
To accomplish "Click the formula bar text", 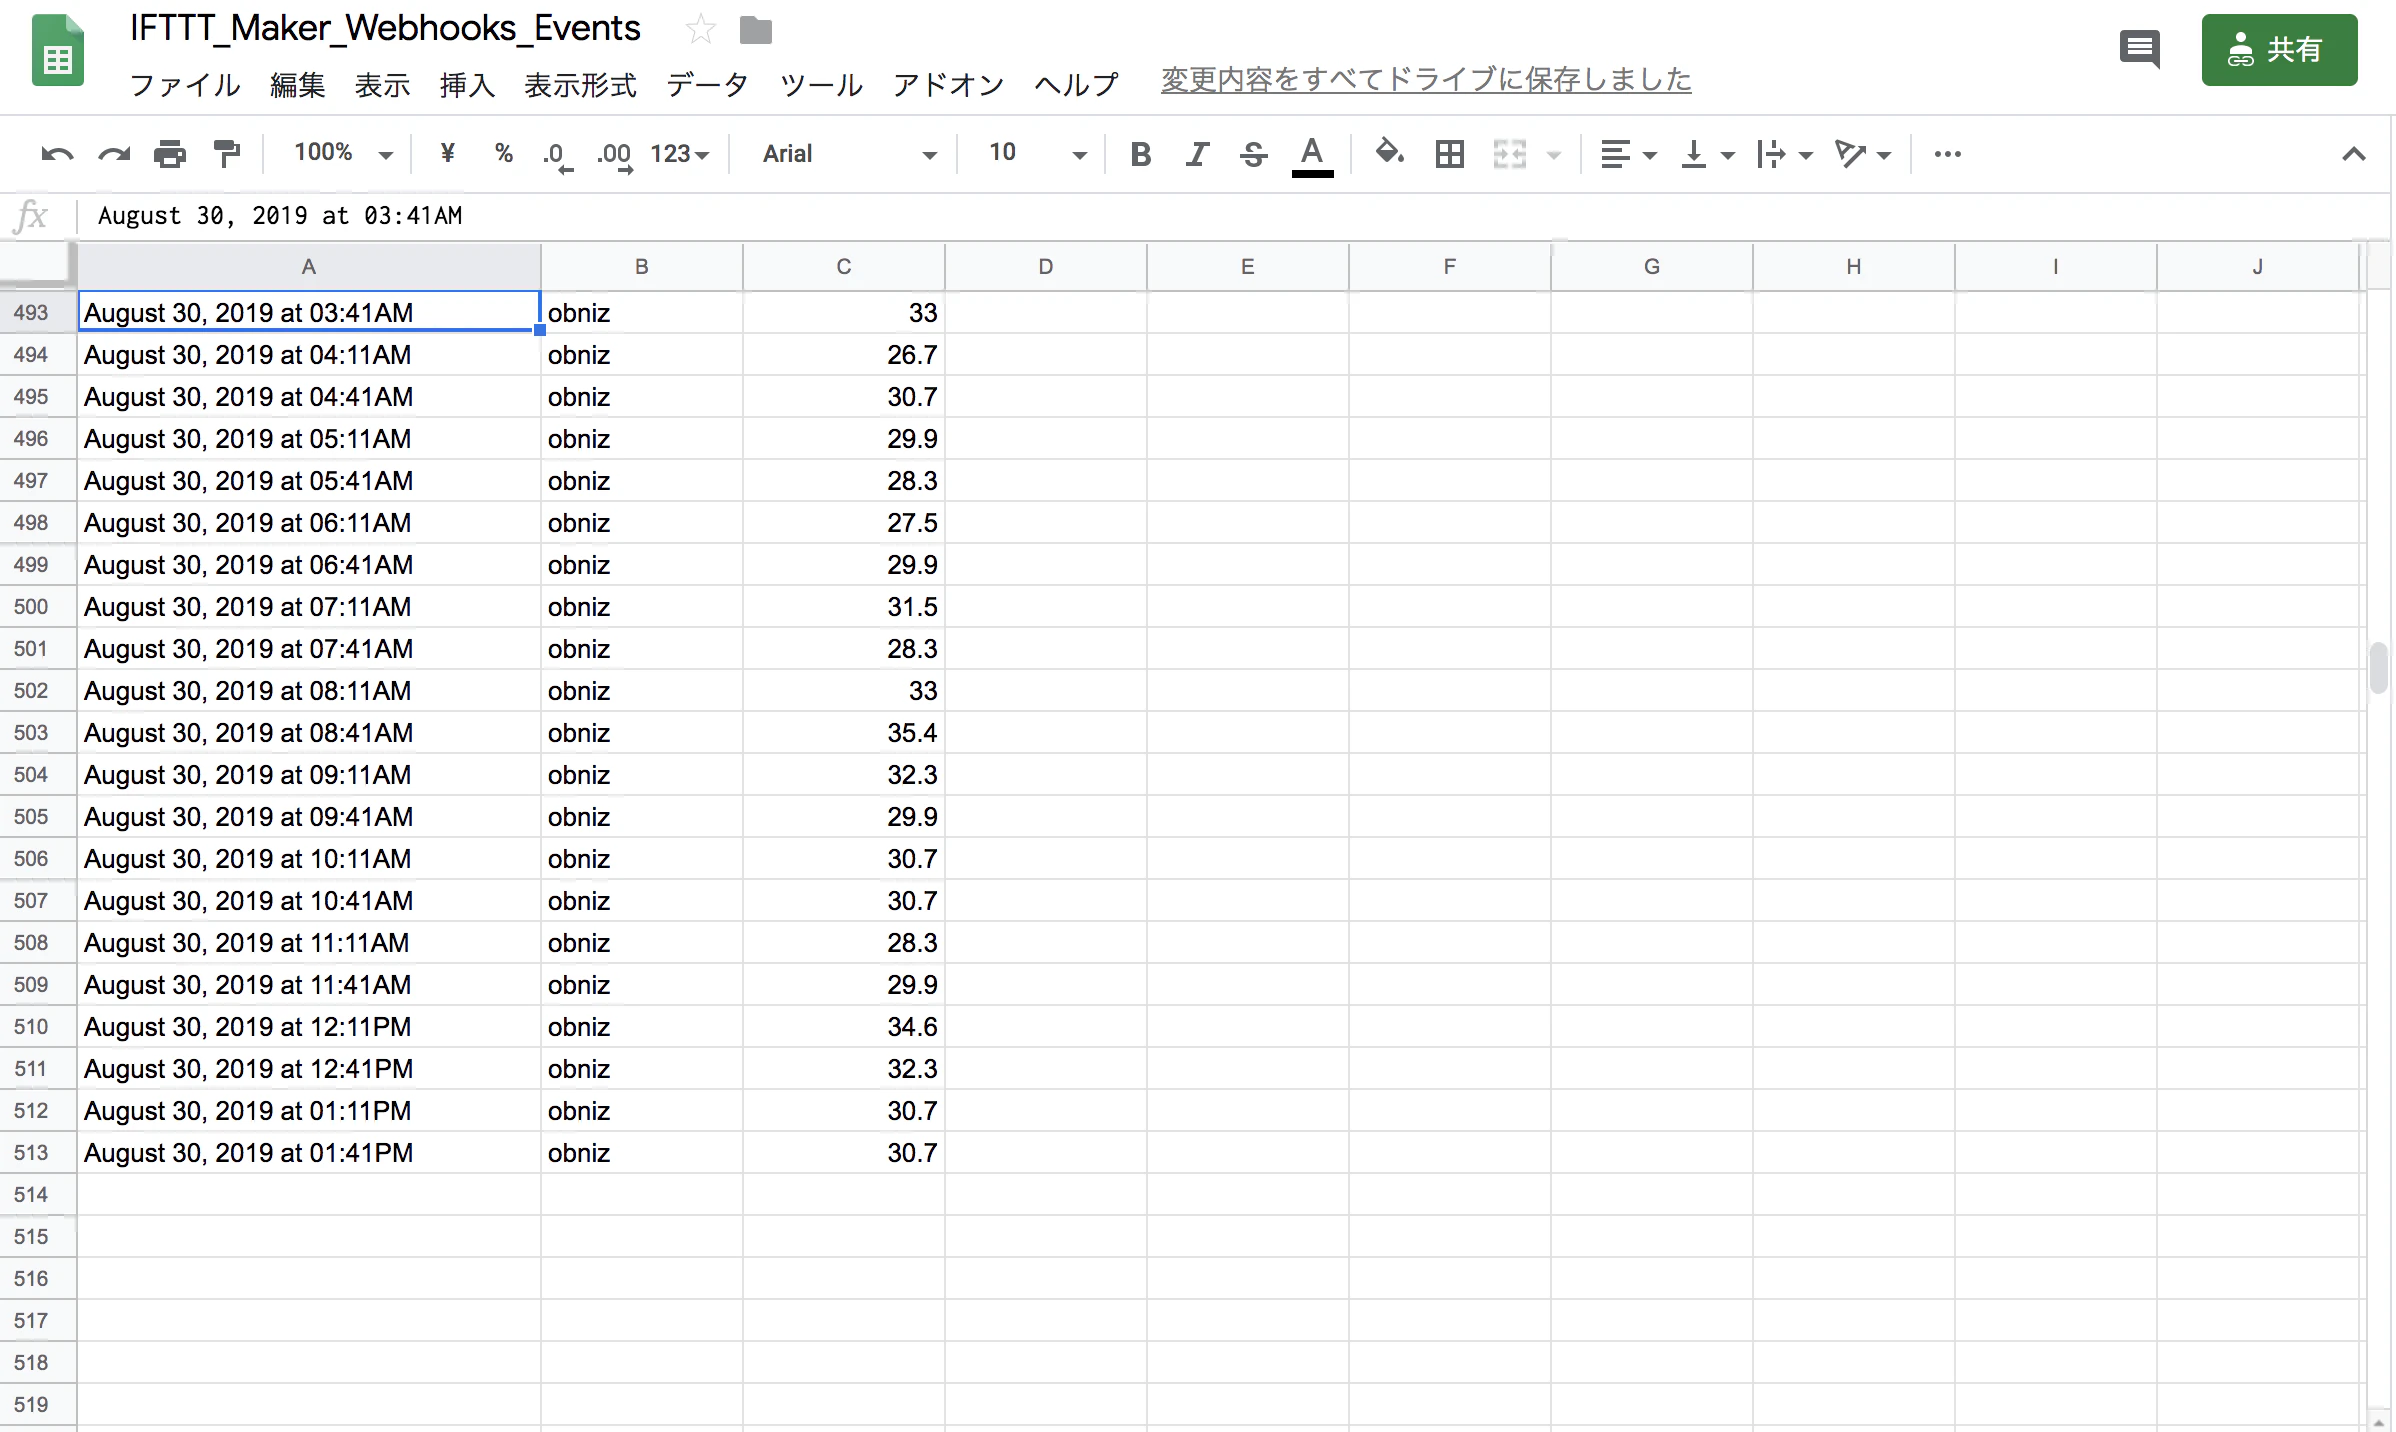I will point(280,216).
